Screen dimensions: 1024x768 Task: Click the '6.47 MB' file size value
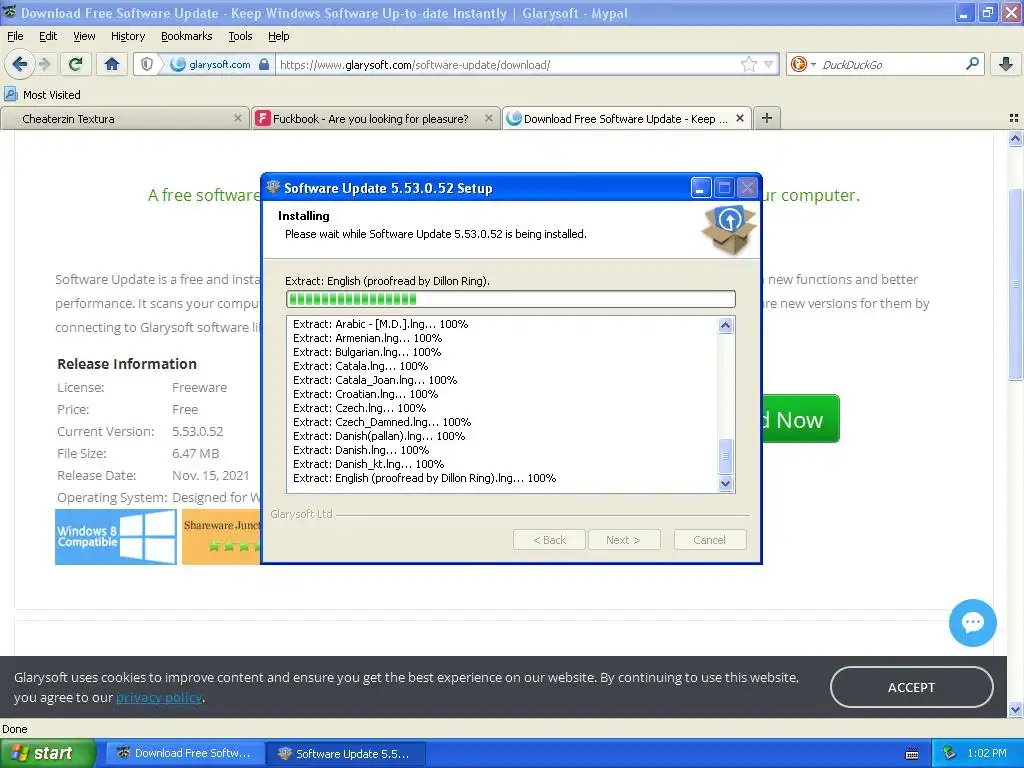[195, 453]
